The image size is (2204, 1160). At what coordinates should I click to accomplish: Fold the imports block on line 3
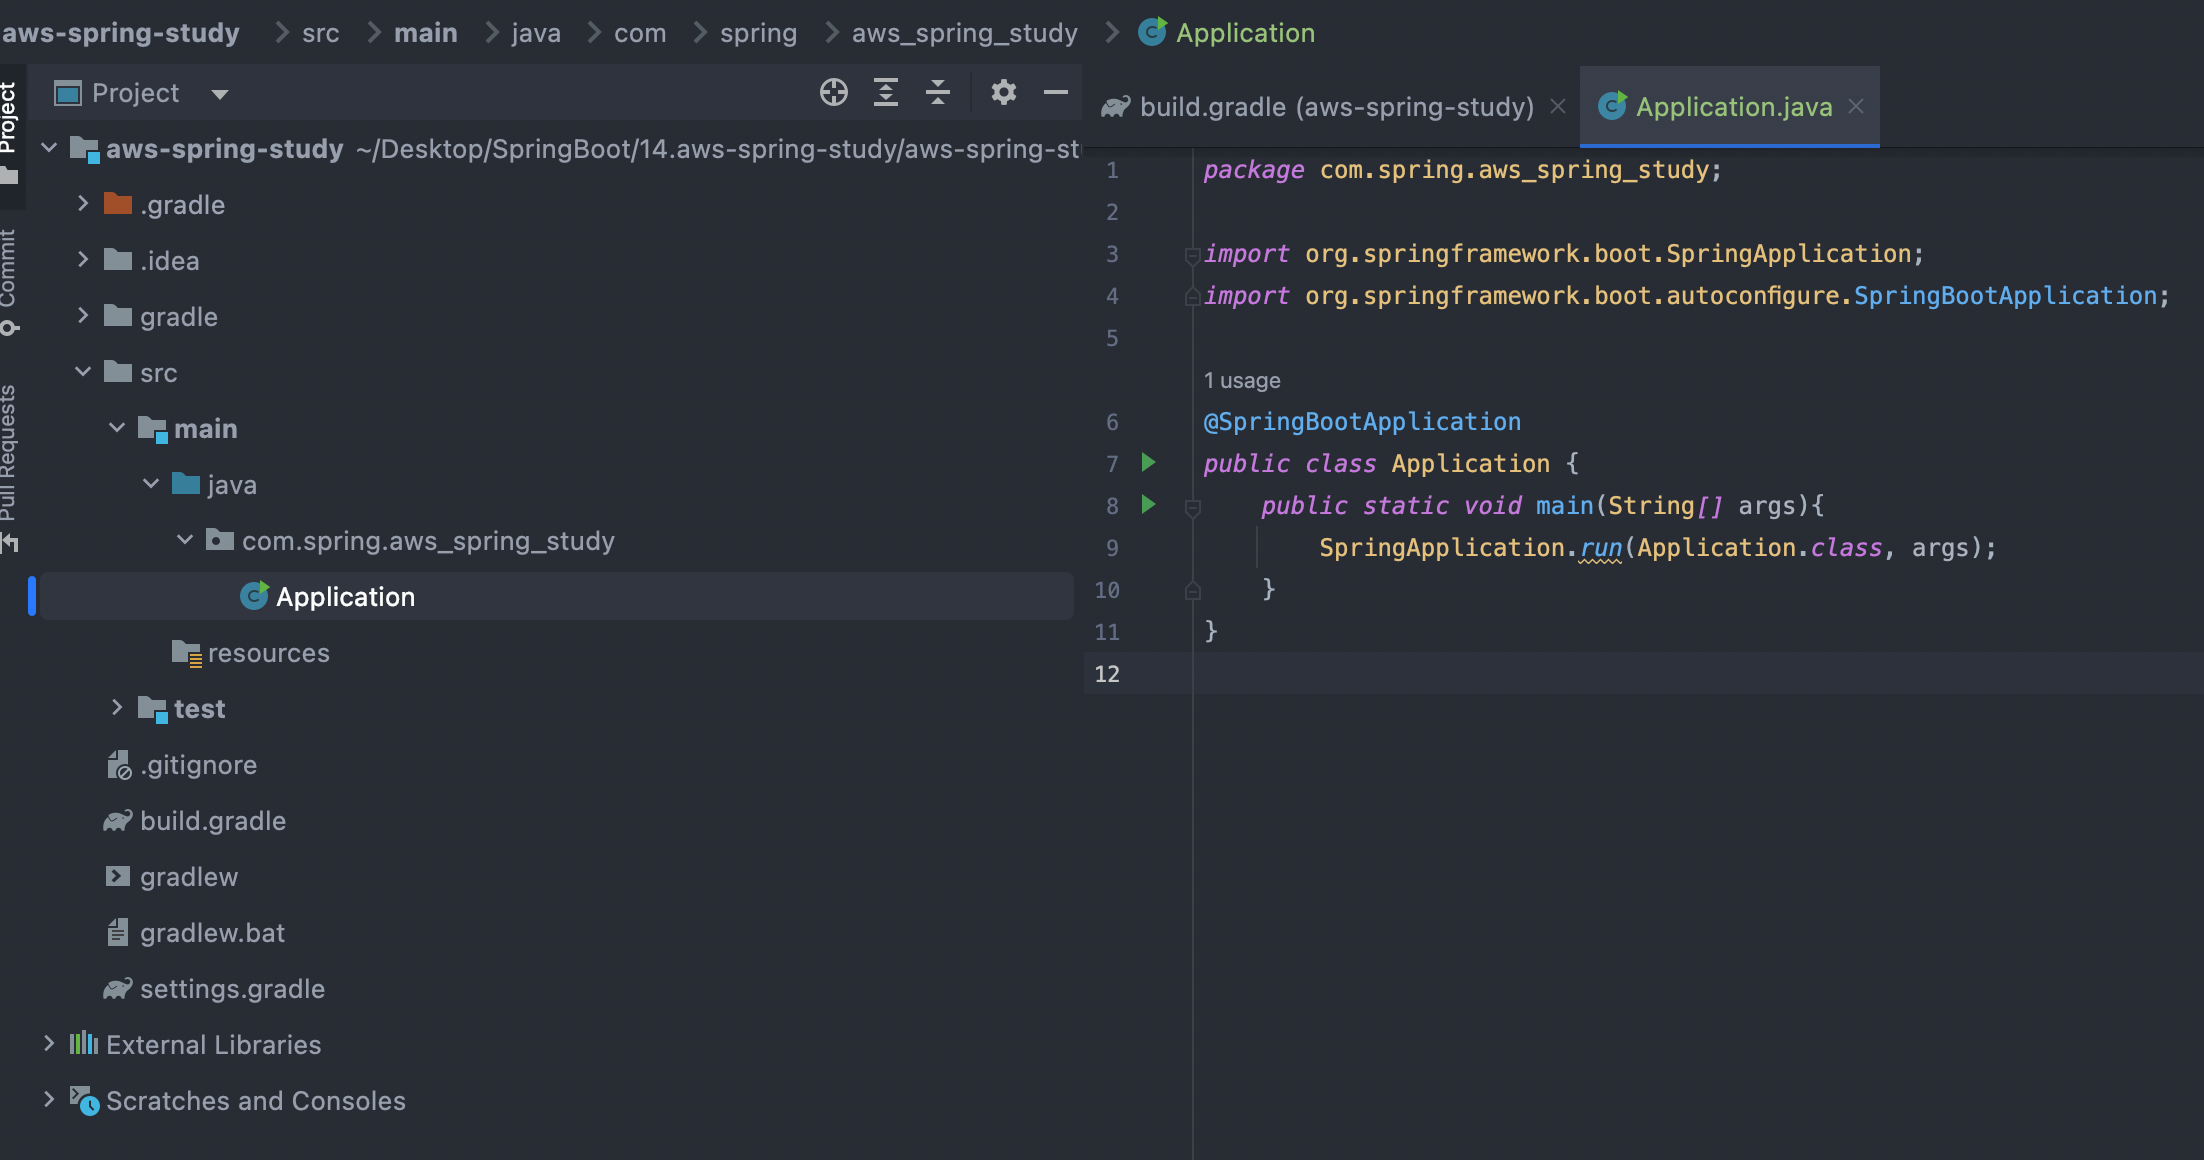[x=1192, y=255]
